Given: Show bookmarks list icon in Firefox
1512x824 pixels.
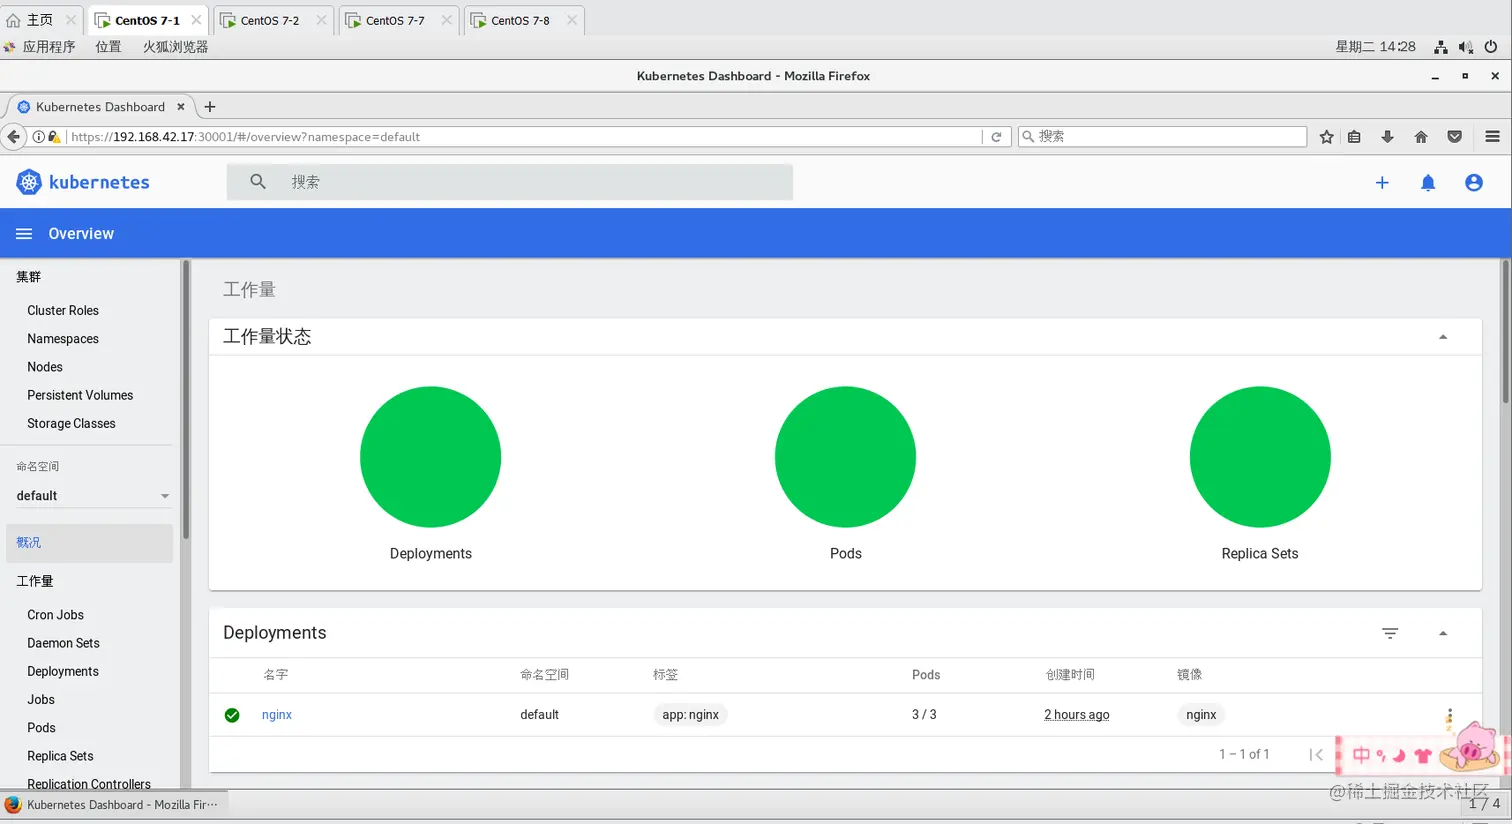Looking at the screenshot, I should point(1354,137).
